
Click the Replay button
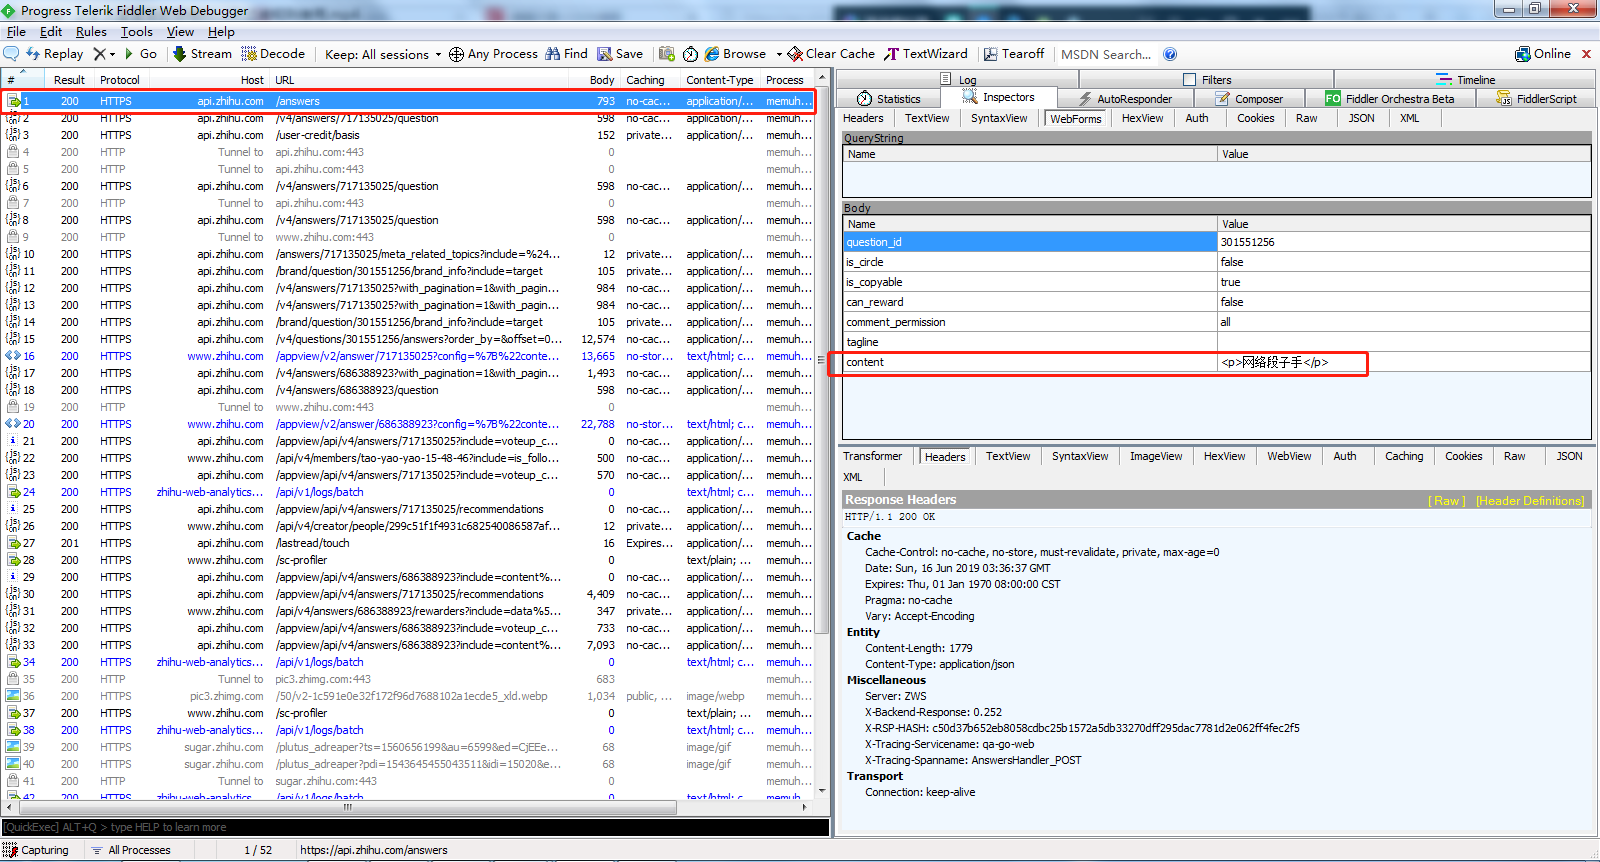coord(55,54)
